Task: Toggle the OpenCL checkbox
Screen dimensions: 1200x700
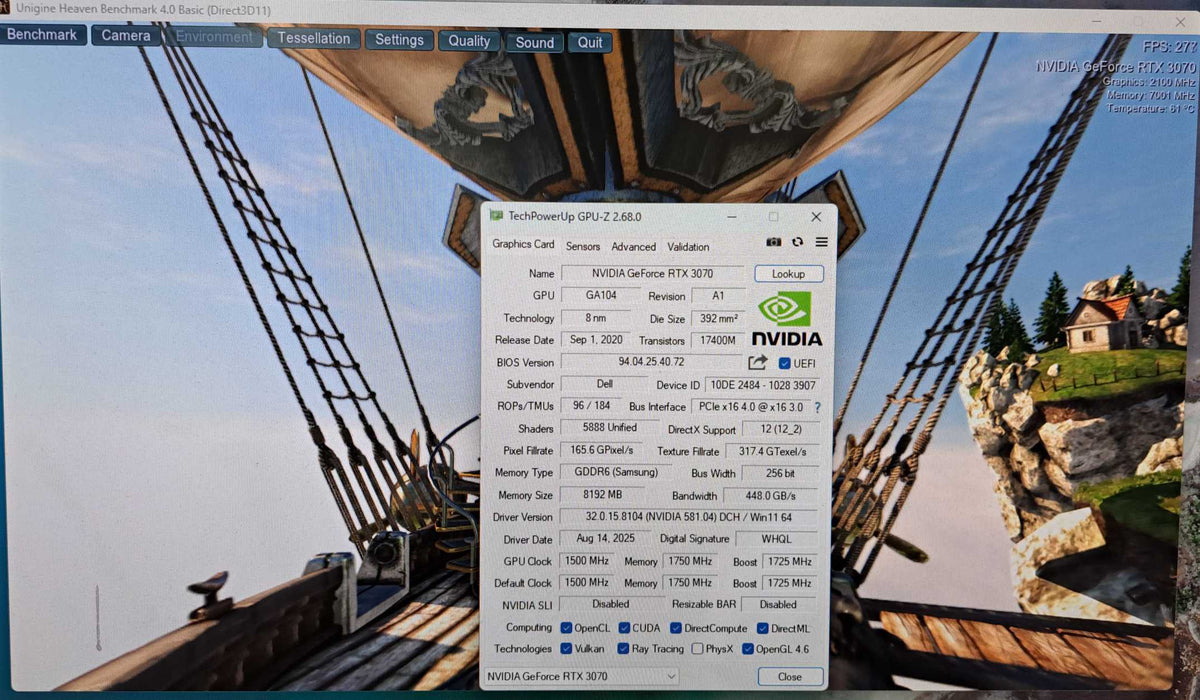Action: (566, 629)
